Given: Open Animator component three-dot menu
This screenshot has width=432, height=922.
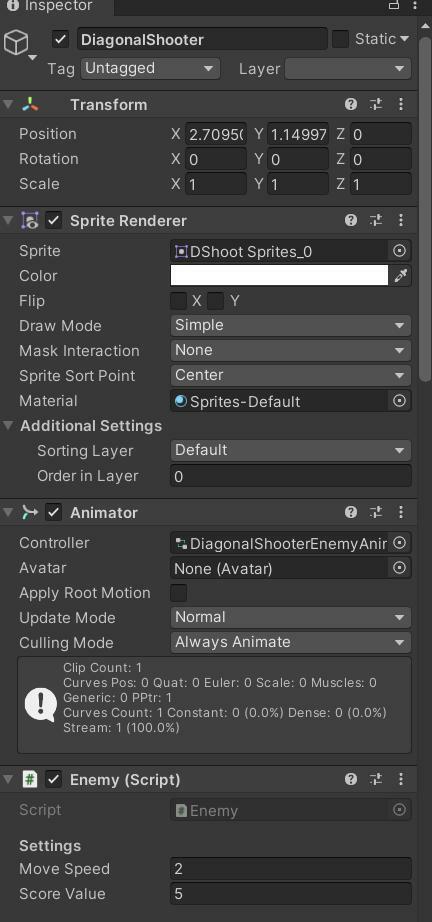Looking at the screenshot, I should [401, 512].
